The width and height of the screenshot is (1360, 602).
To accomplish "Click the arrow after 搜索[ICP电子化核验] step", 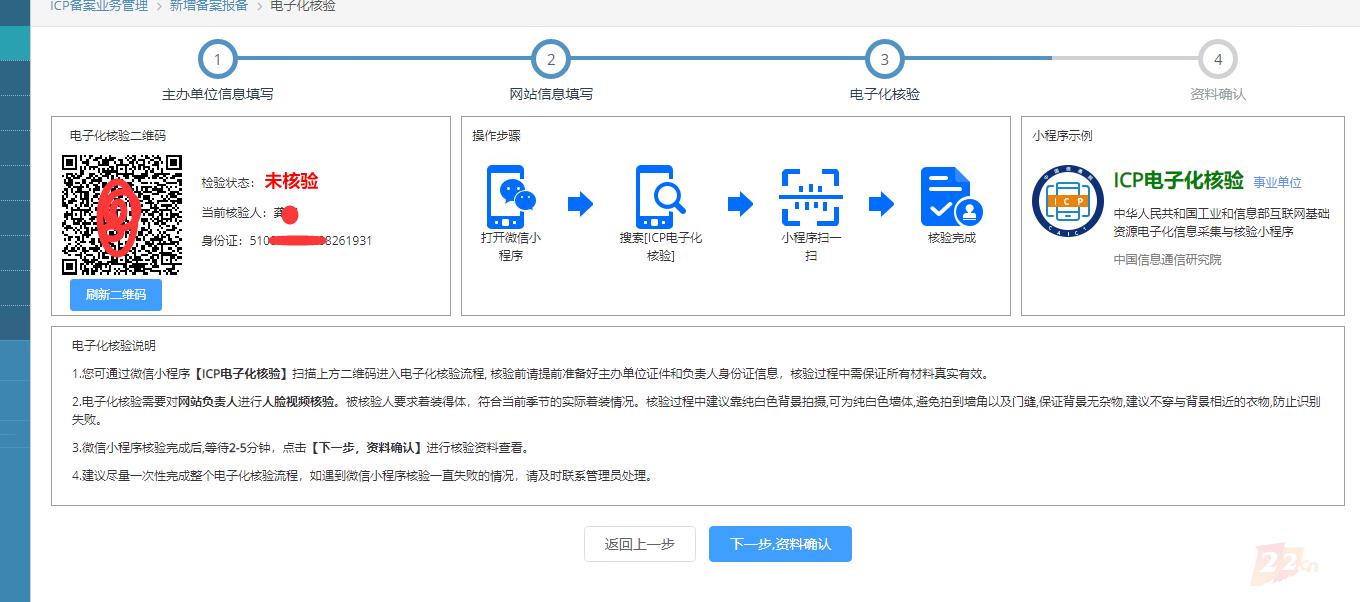I will tap(738, 203).
